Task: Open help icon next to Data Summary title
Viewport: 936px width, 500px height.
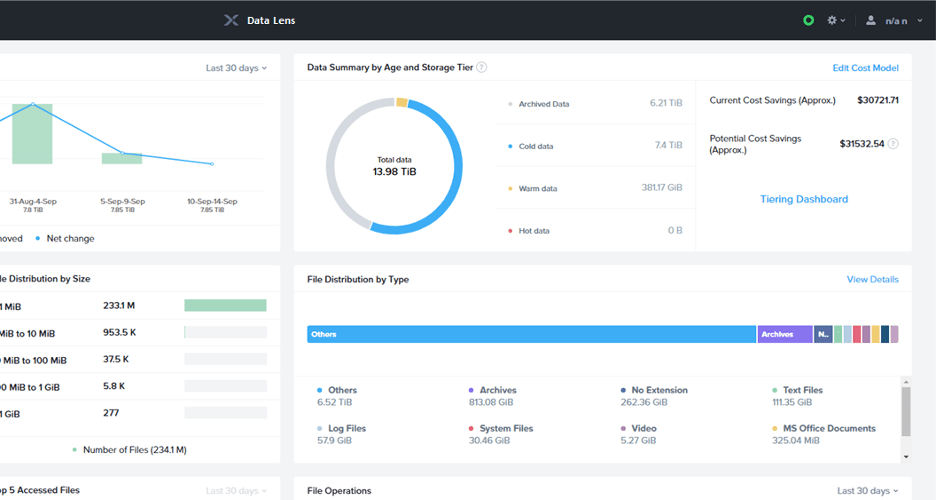Action: click(482, 67)
